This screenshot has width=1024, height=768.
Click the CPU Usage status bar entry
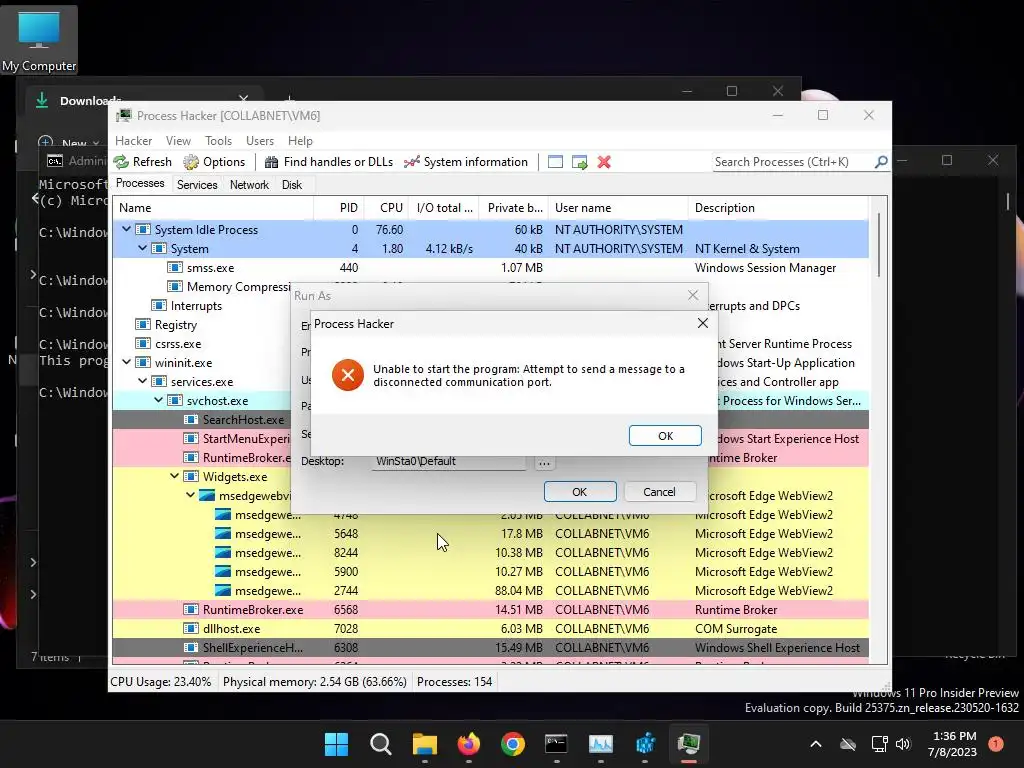(x=161, y=682)
